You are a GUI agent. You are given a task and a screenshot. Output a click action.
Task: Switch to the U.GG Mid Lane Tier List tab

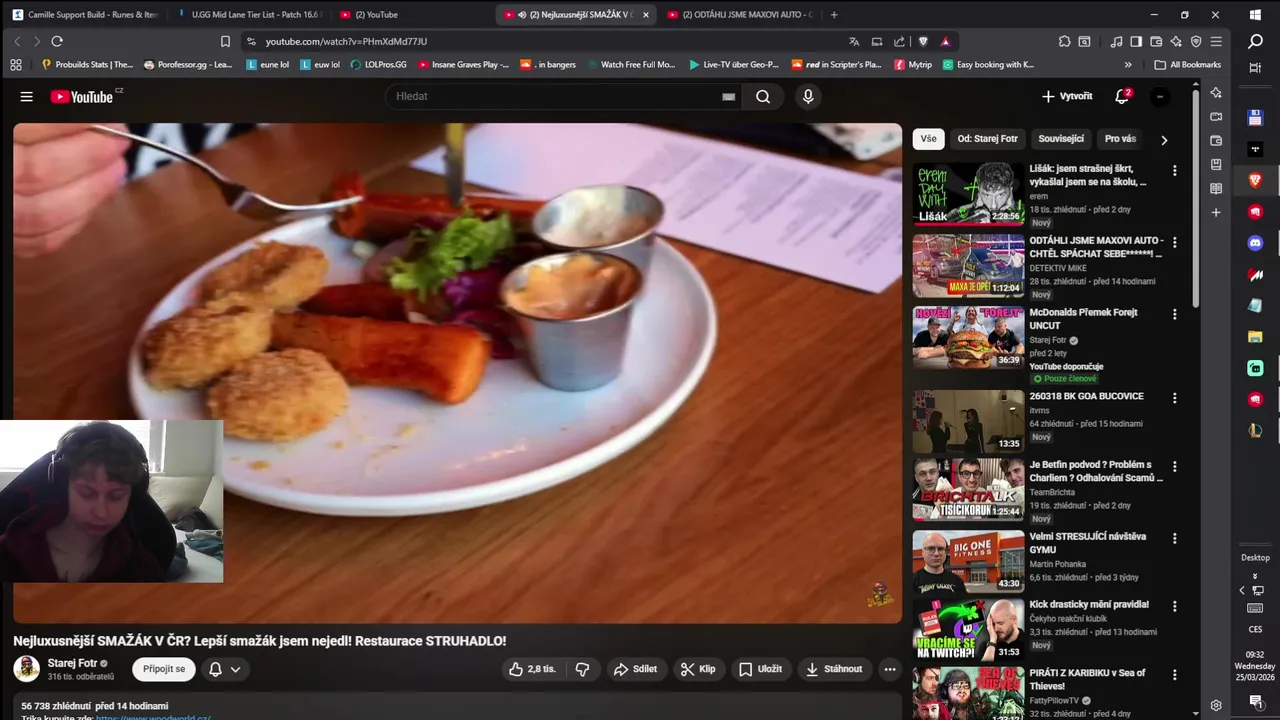[249, 15]
